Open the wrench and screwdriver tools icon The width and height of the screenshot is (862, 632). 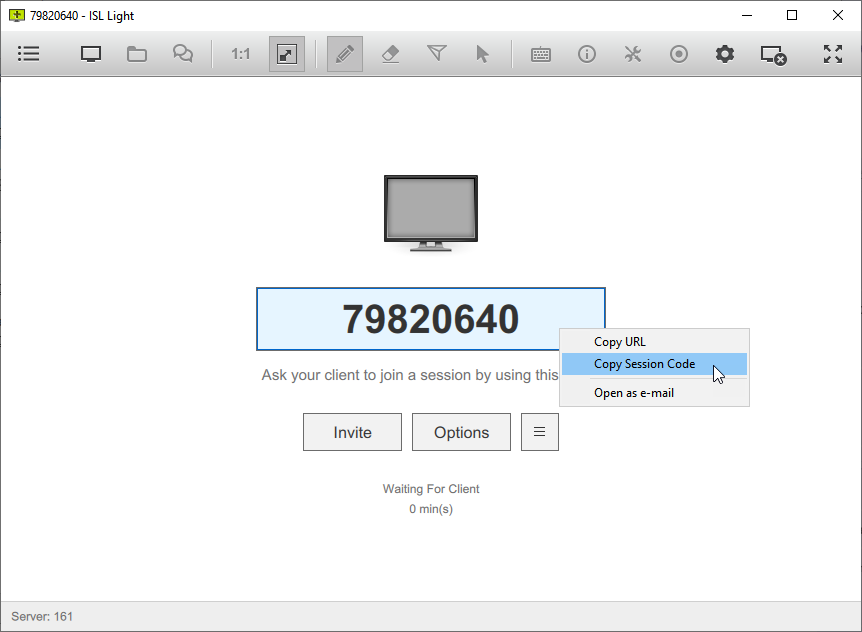(x=633, y=54)
